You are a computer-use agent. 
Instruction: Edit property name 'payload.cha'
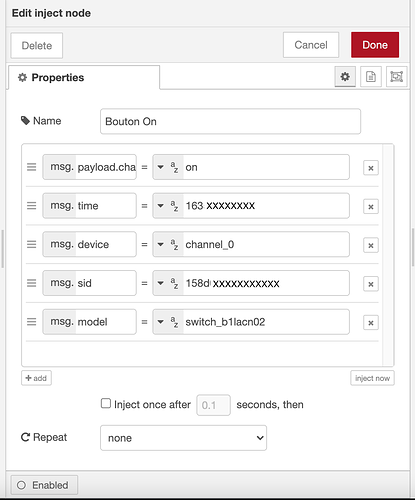[106, 167]
